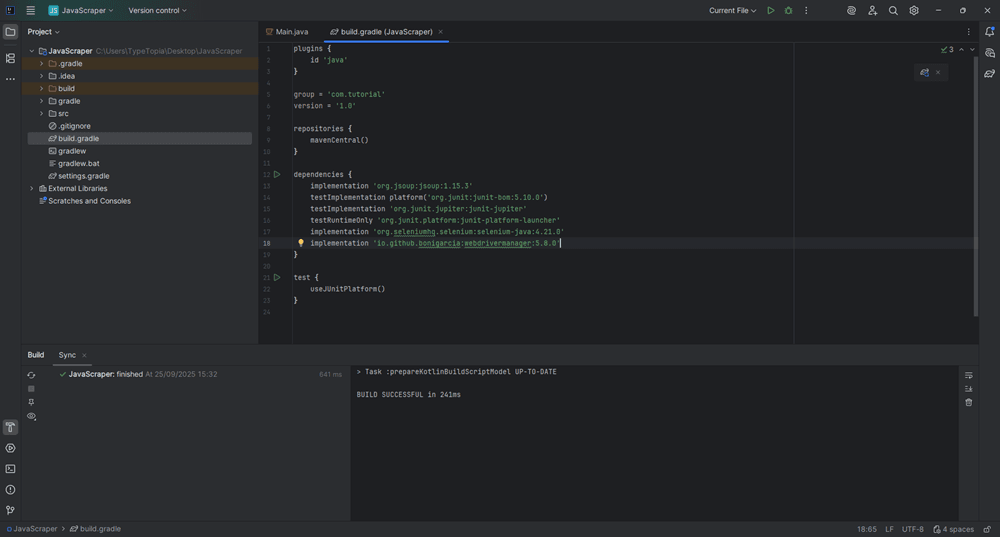Select the Sync tab in Build panel
Screen dimensions: 1000x537
[67, 355]
